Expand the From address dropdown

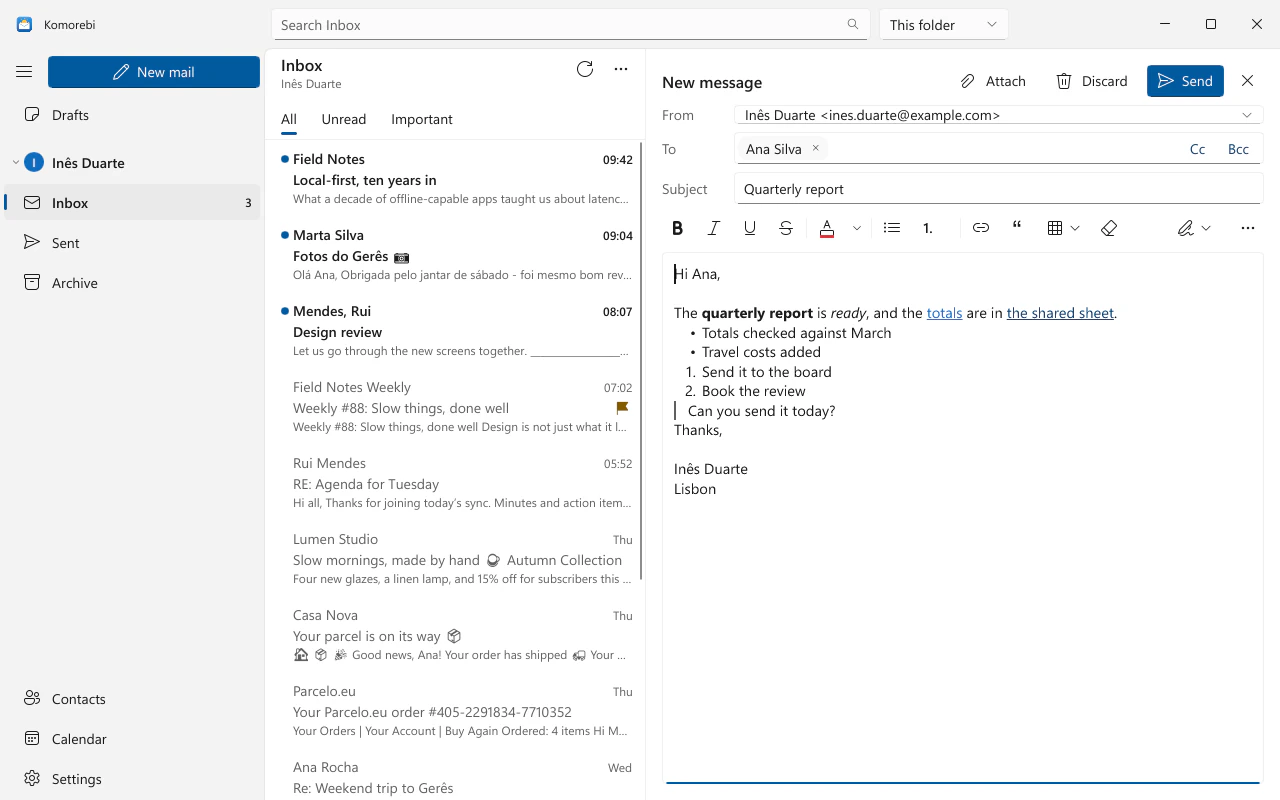coord(1247,115)
